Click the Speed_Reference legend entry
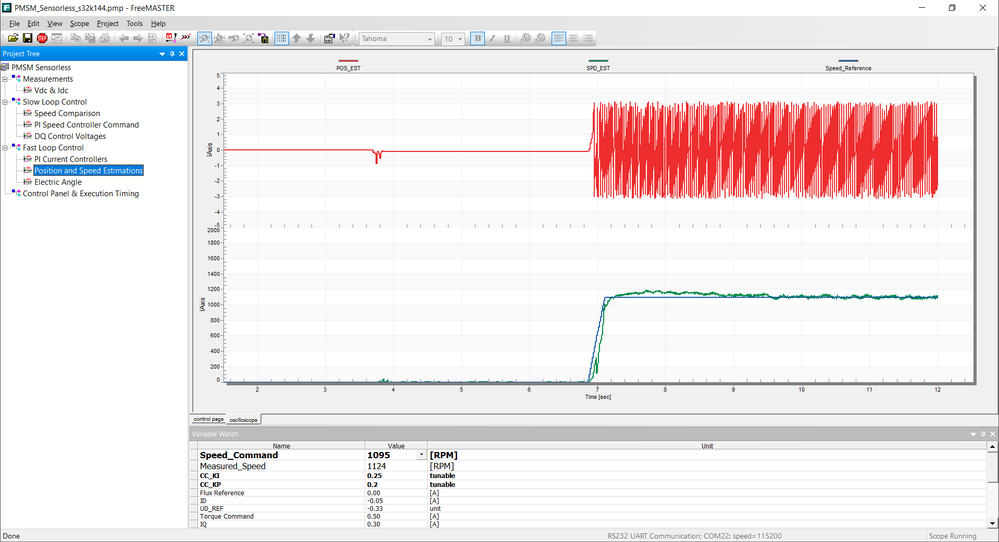This screenshot has height=542, width=999. pos(848,65)
